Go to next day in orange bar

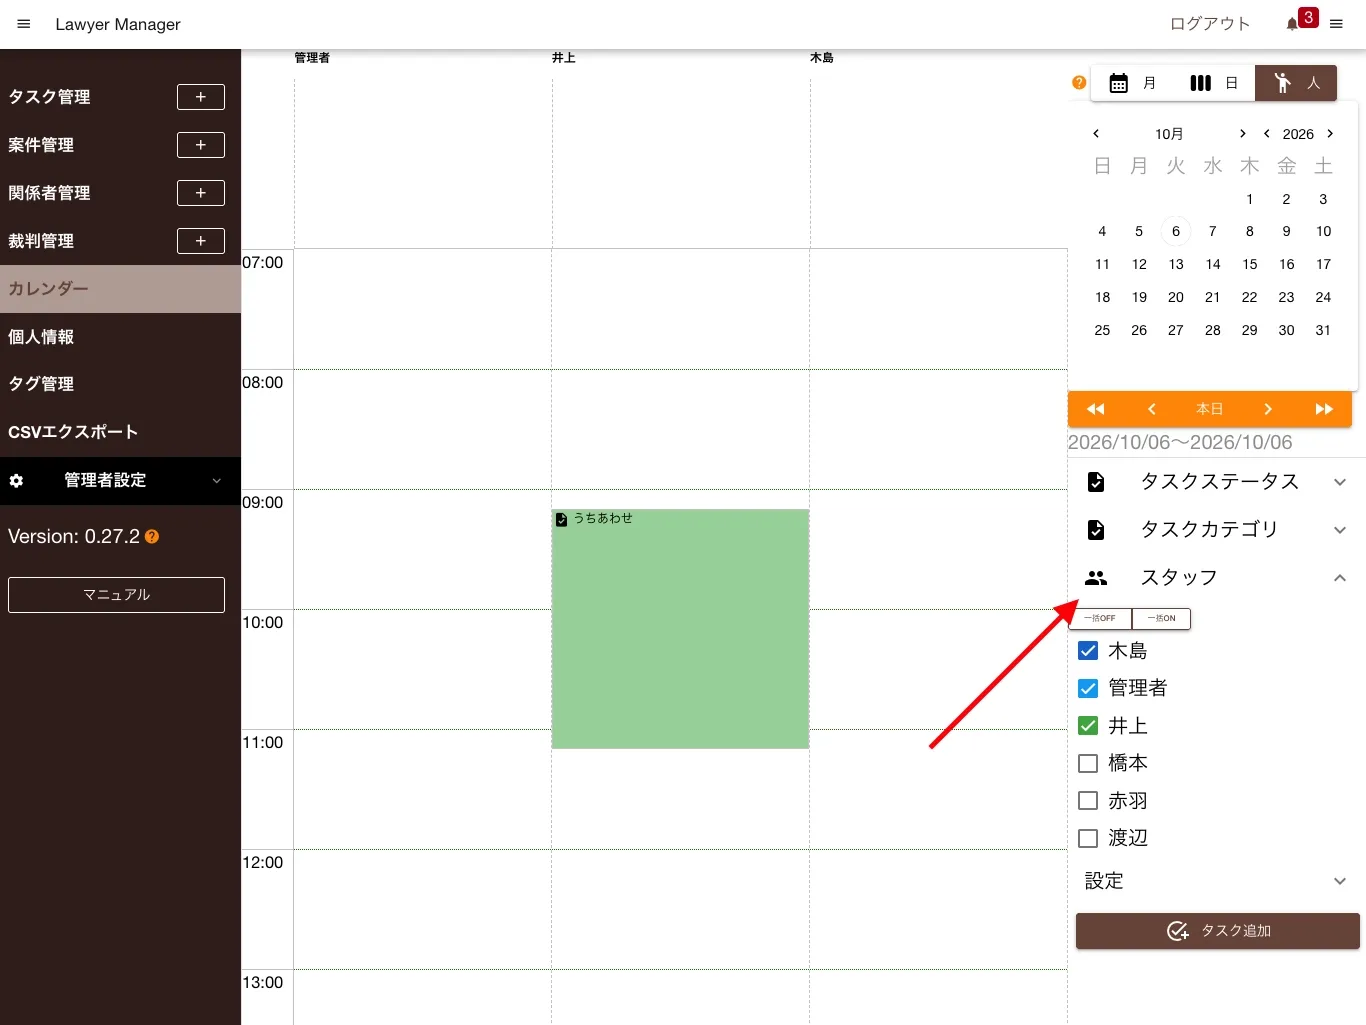pos(1267,409)
